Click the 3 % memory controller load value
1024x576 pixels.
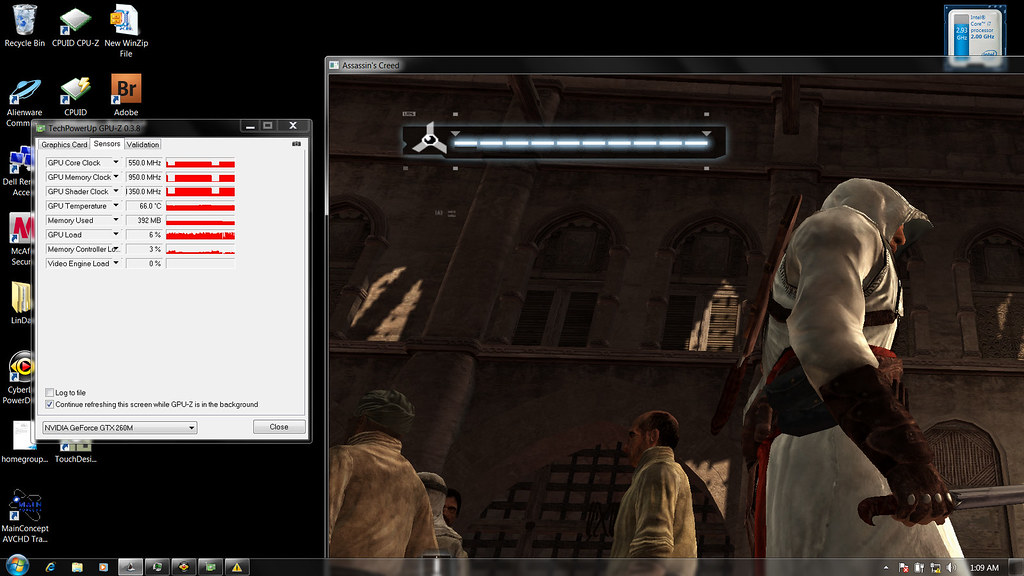144,249
